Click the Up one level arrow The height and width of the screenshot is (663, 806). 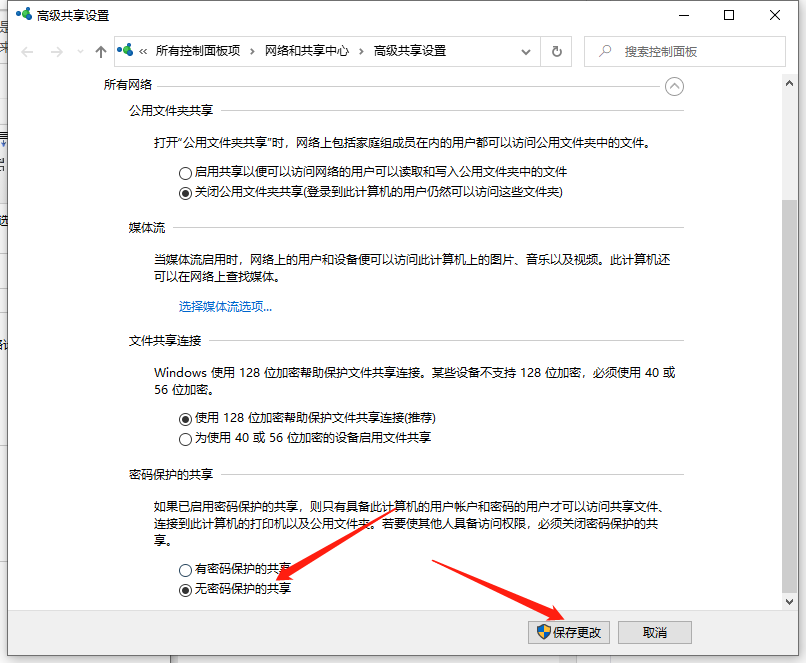click(x=100, y=51)
